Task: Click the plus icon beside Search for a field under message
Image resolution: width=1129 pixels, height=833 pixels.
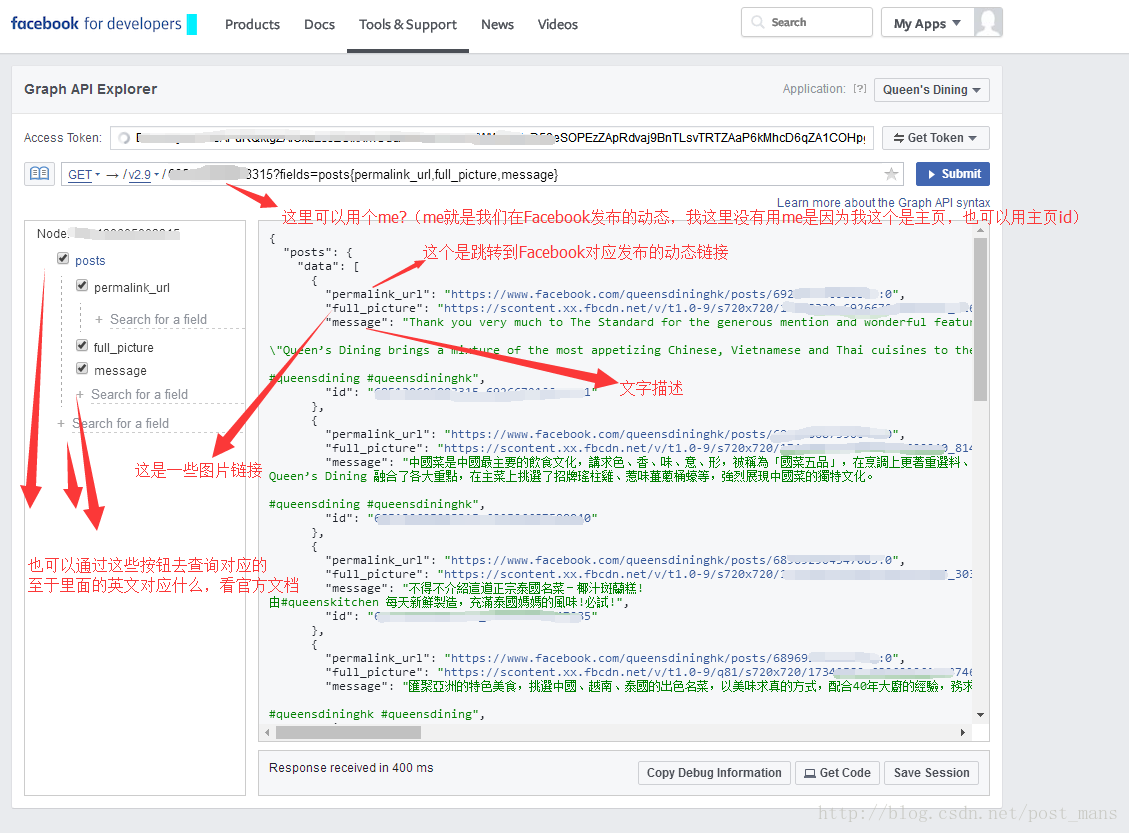Action: tap(80, 395)
